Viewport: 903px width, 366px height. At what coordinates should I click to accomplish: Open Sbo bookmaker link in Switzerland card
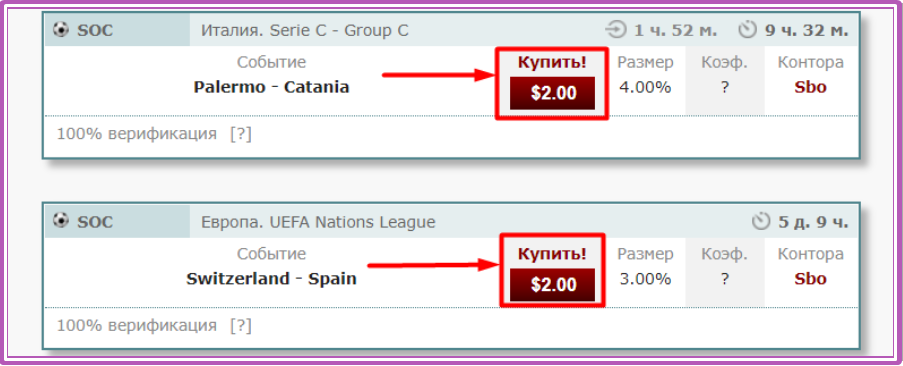point(810,279)
